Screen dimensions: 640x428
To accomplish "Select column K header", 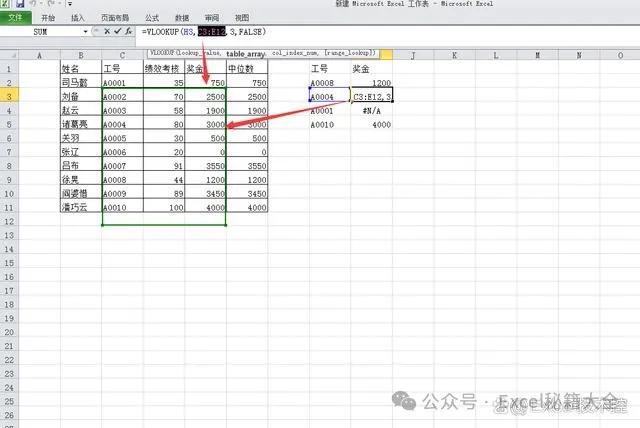I will [454, 55].
